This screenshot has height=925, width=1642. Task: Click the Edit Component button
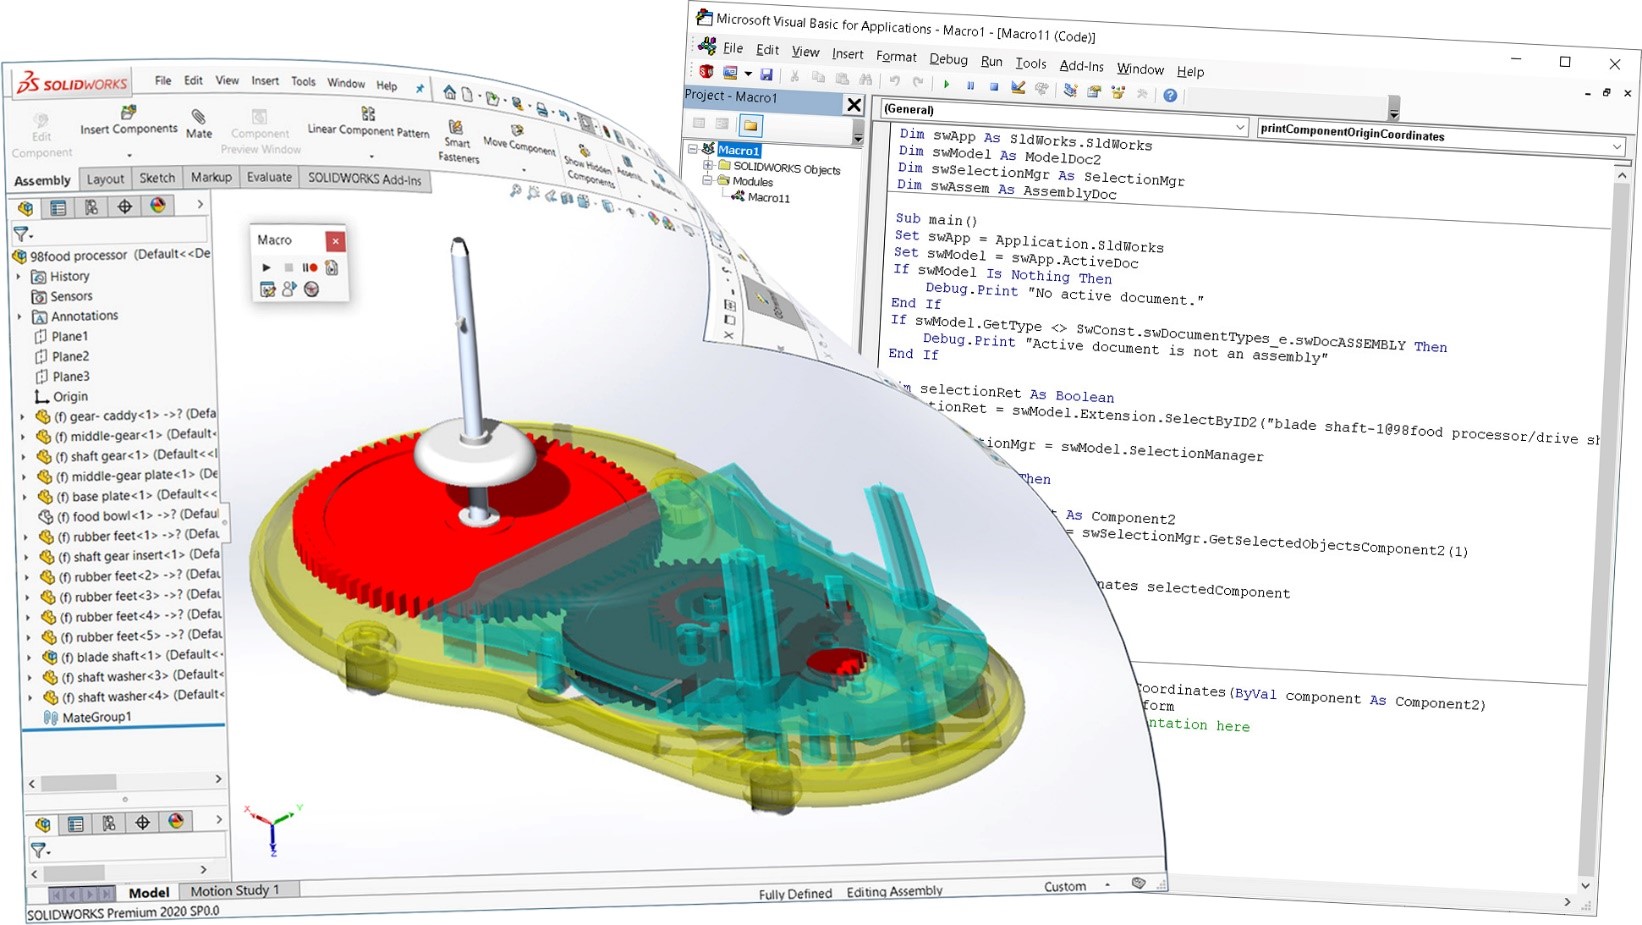(x=41, y=132)
